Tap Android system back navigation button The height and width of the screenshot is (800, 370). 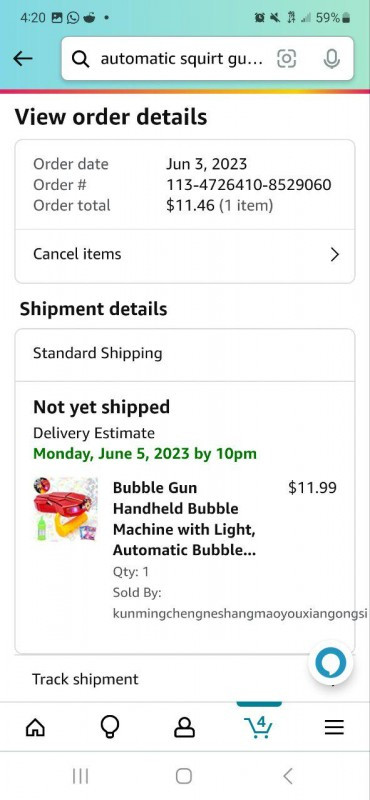pyautogui.click(x=288, y=776)
